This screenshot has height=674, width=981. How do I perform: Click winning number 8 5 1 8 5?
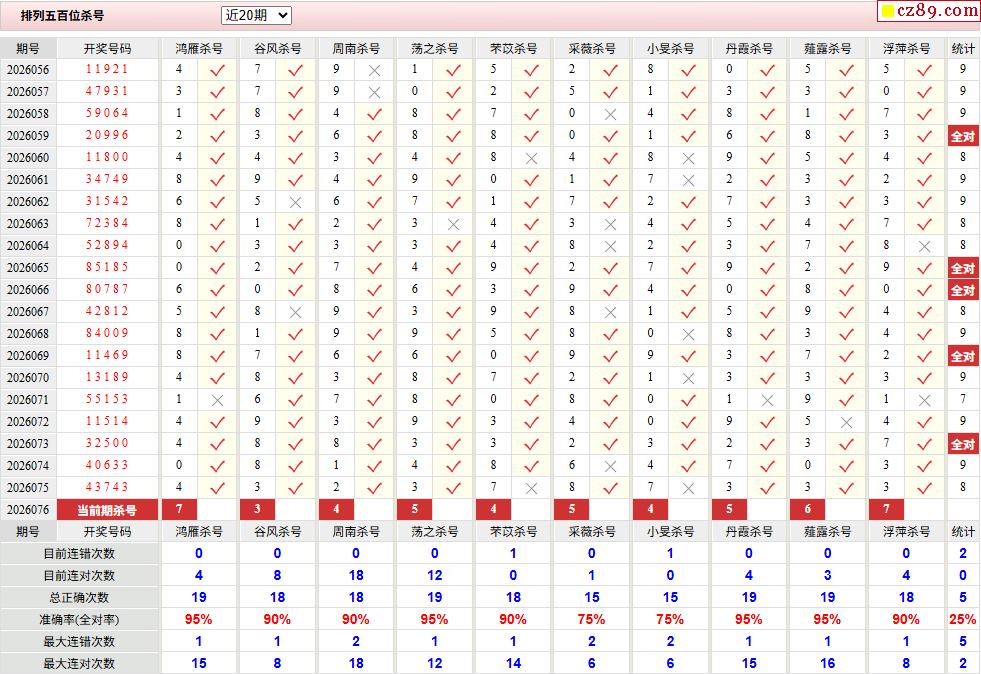pyautogui.click(x=107, y=267)
